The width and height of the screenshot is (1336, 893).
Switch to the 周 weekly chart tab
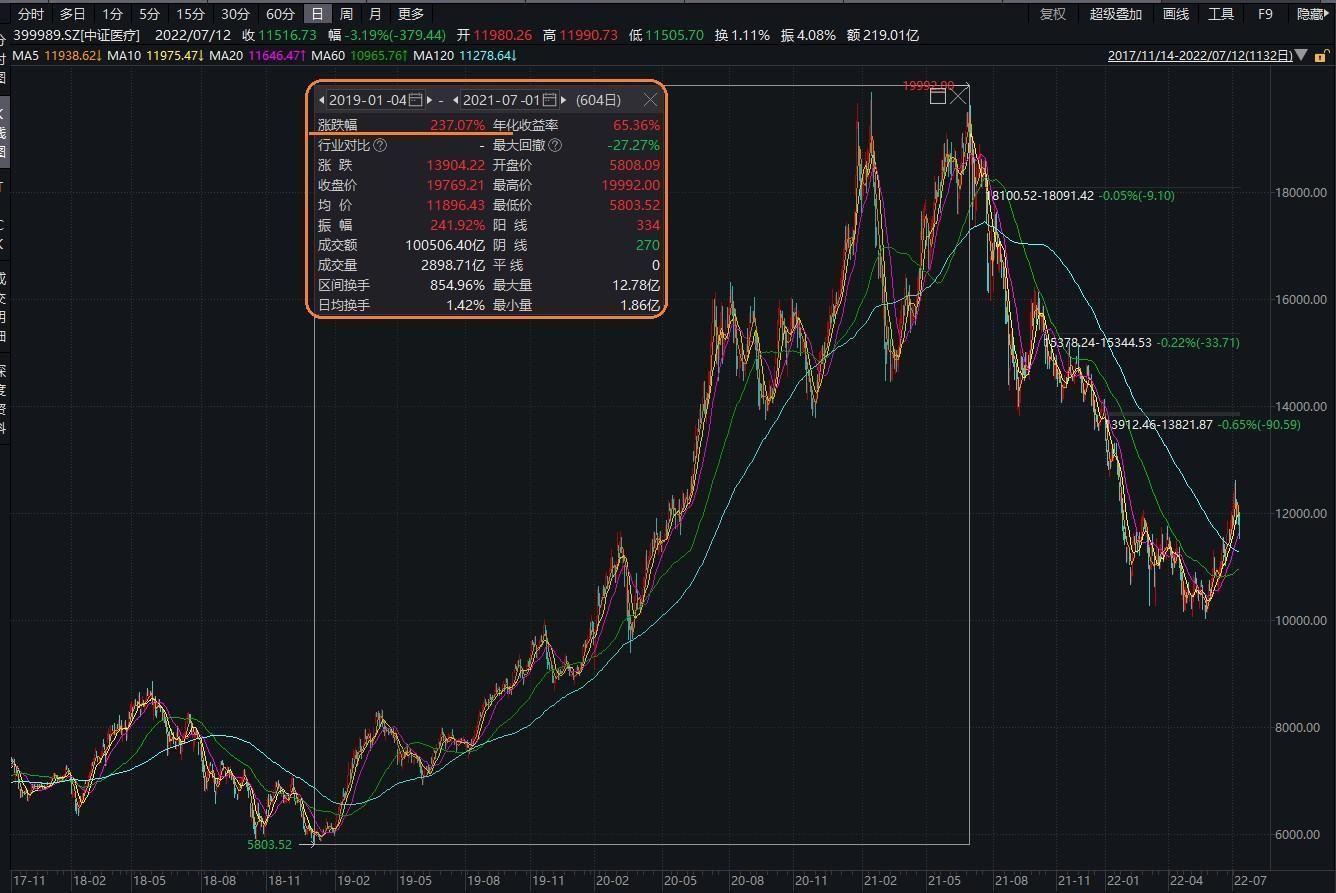tap(346, 14)
